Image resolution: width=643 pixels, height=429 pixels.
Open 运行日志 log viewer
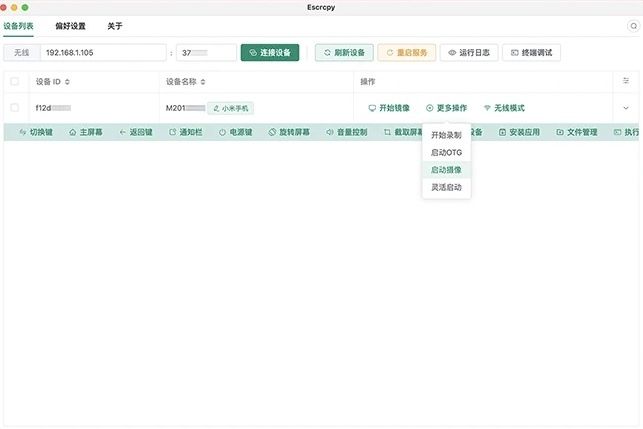tap(469, 52)
